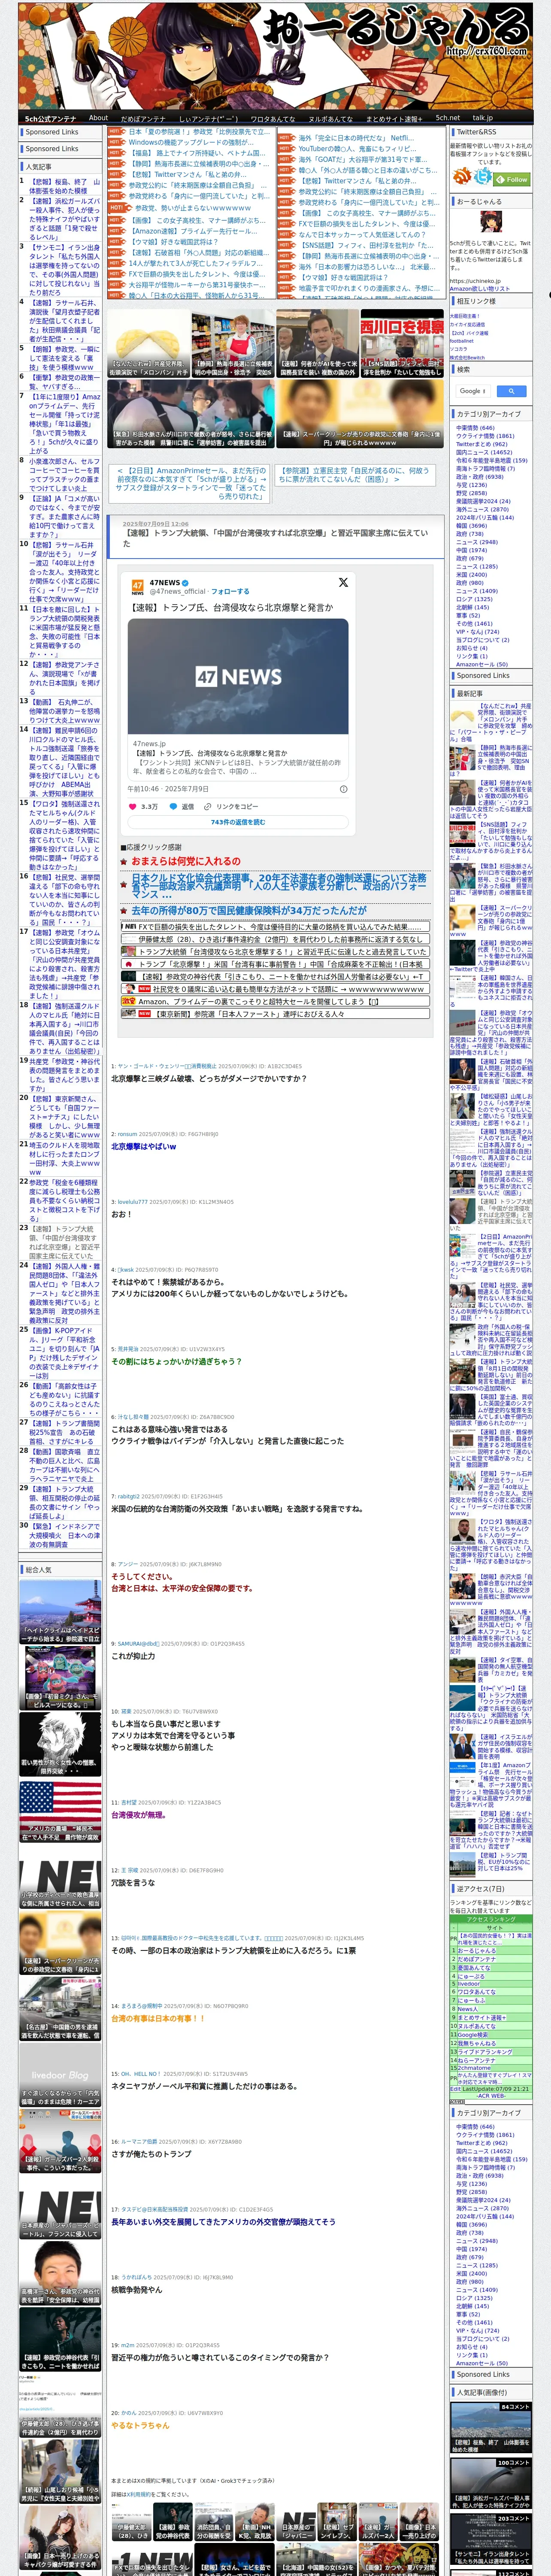551x2576 pixels.
Task: Click the X logo on embedded 47NEWS tweet
Action: point(343,583)
